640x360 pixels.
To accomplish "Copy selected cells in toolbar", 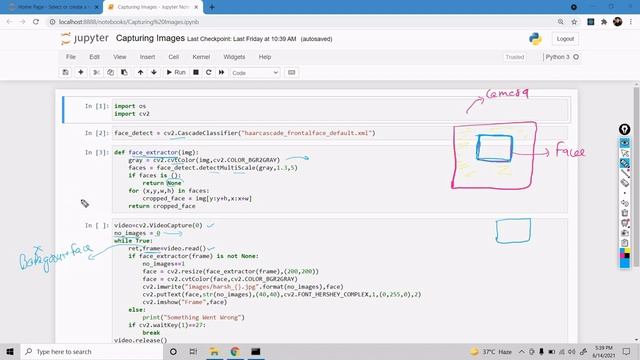I will 110,72.
